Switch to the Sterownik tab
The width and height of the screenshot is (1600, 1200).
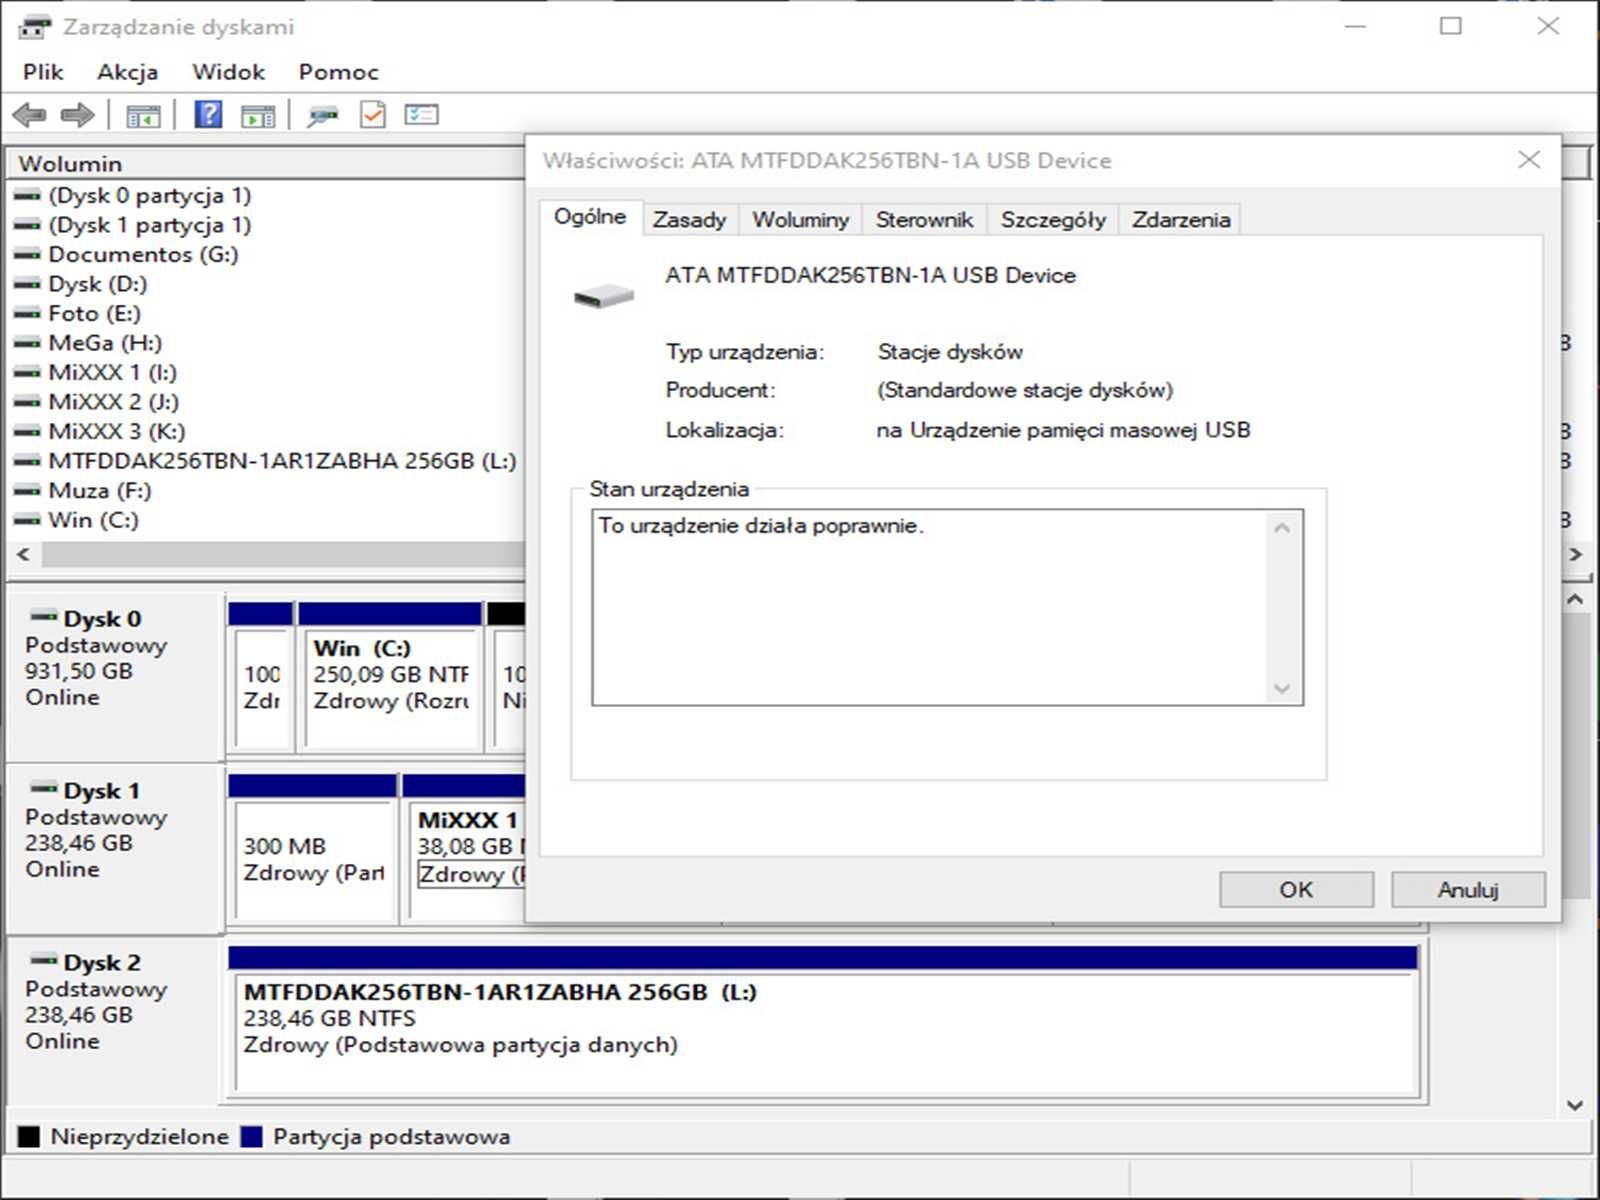[924, 220]
